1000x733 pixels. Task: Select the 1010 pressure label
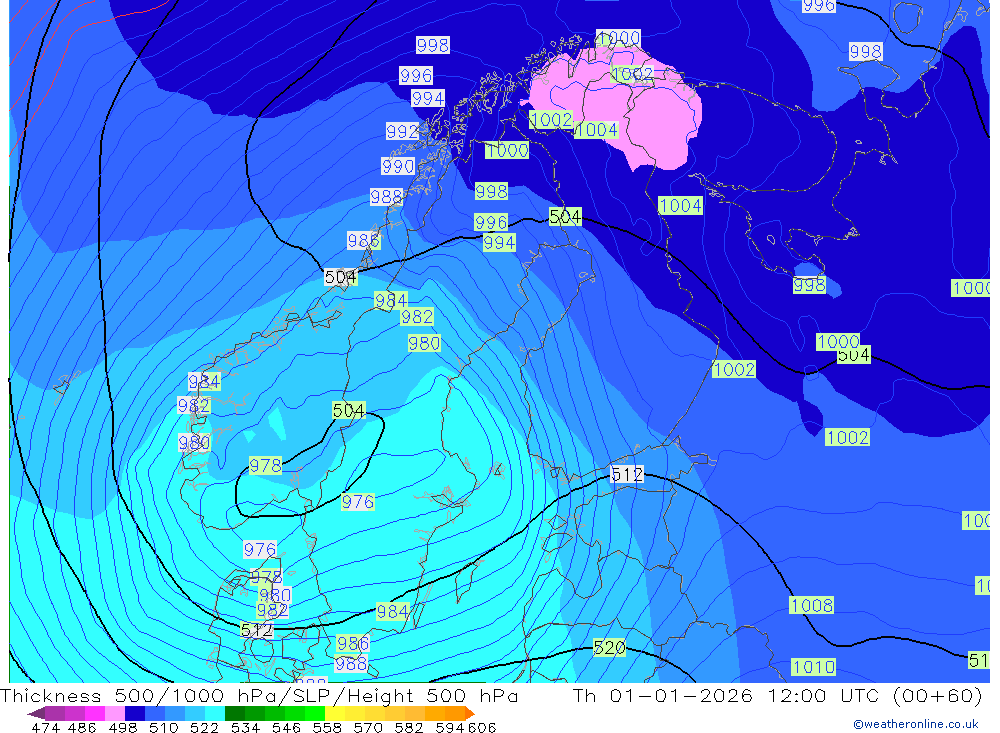click(x=813, y=667)
